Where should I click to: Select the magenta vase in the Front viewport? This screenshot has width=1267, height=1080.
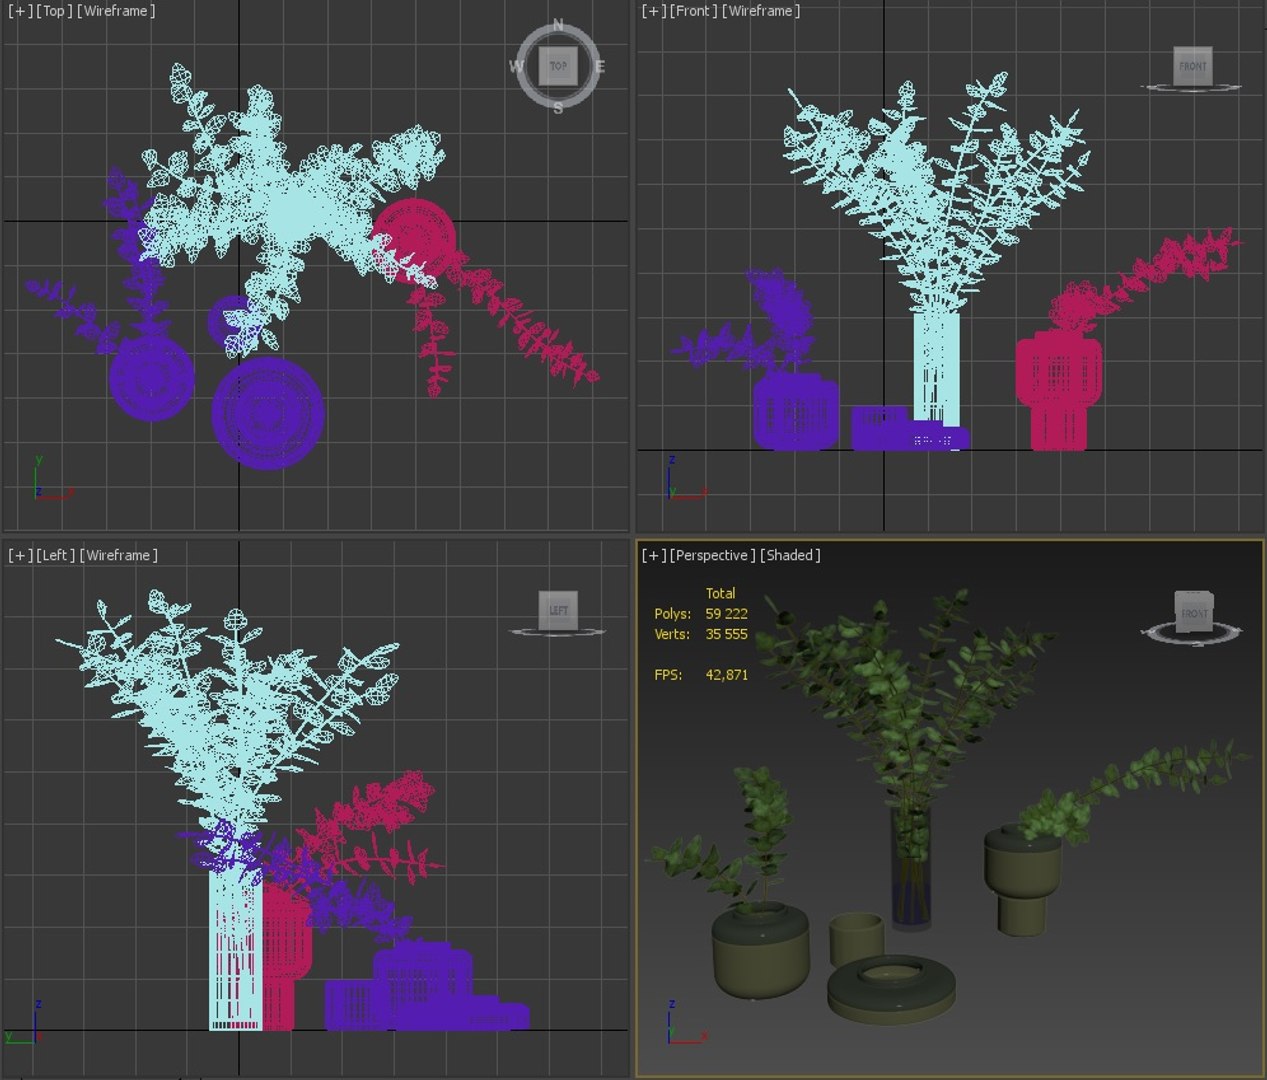click(x=1059, y=390)
